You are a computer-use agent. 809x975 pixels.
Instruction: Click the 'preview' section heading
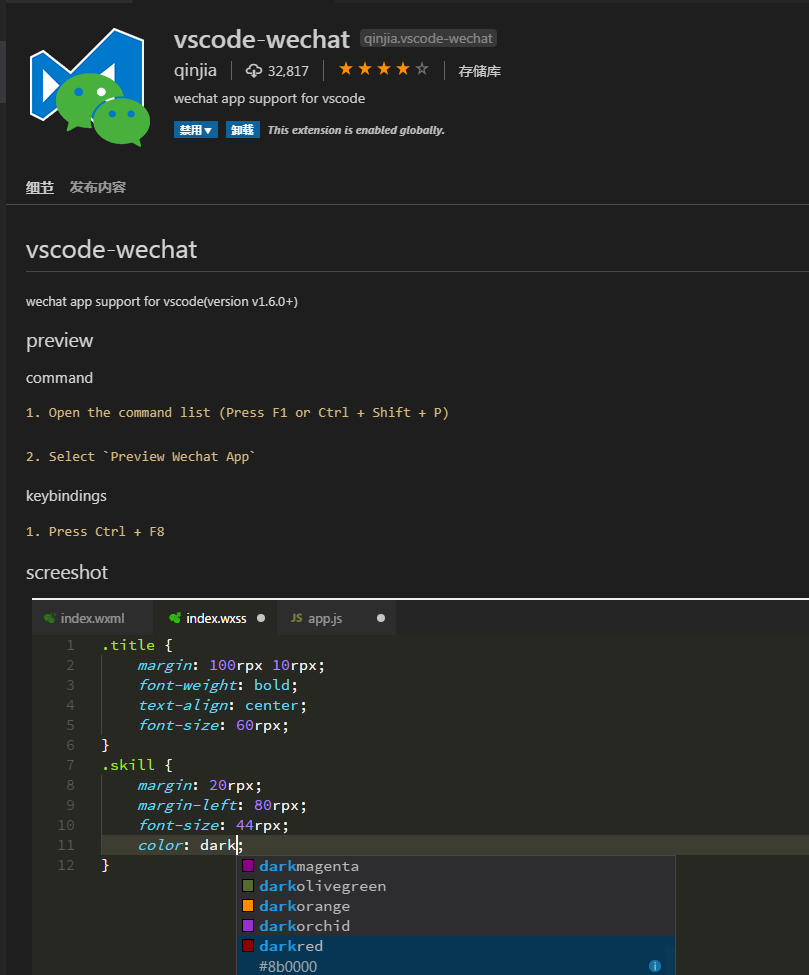point(60,341)
